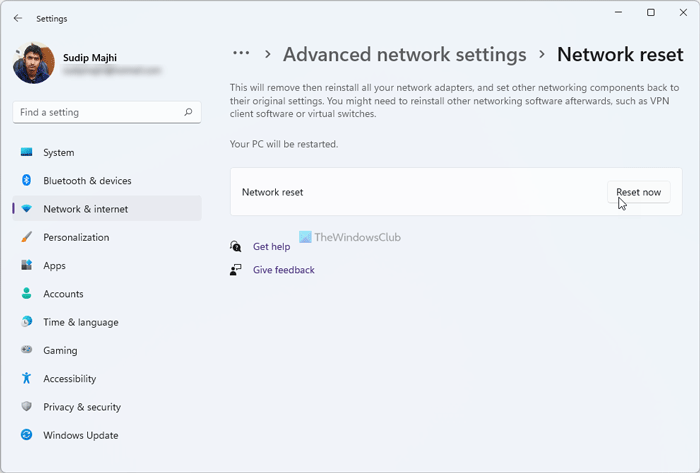Select the Bluetooth & devices icon
This screenshot has width=700, height=473.
[26, 181]
